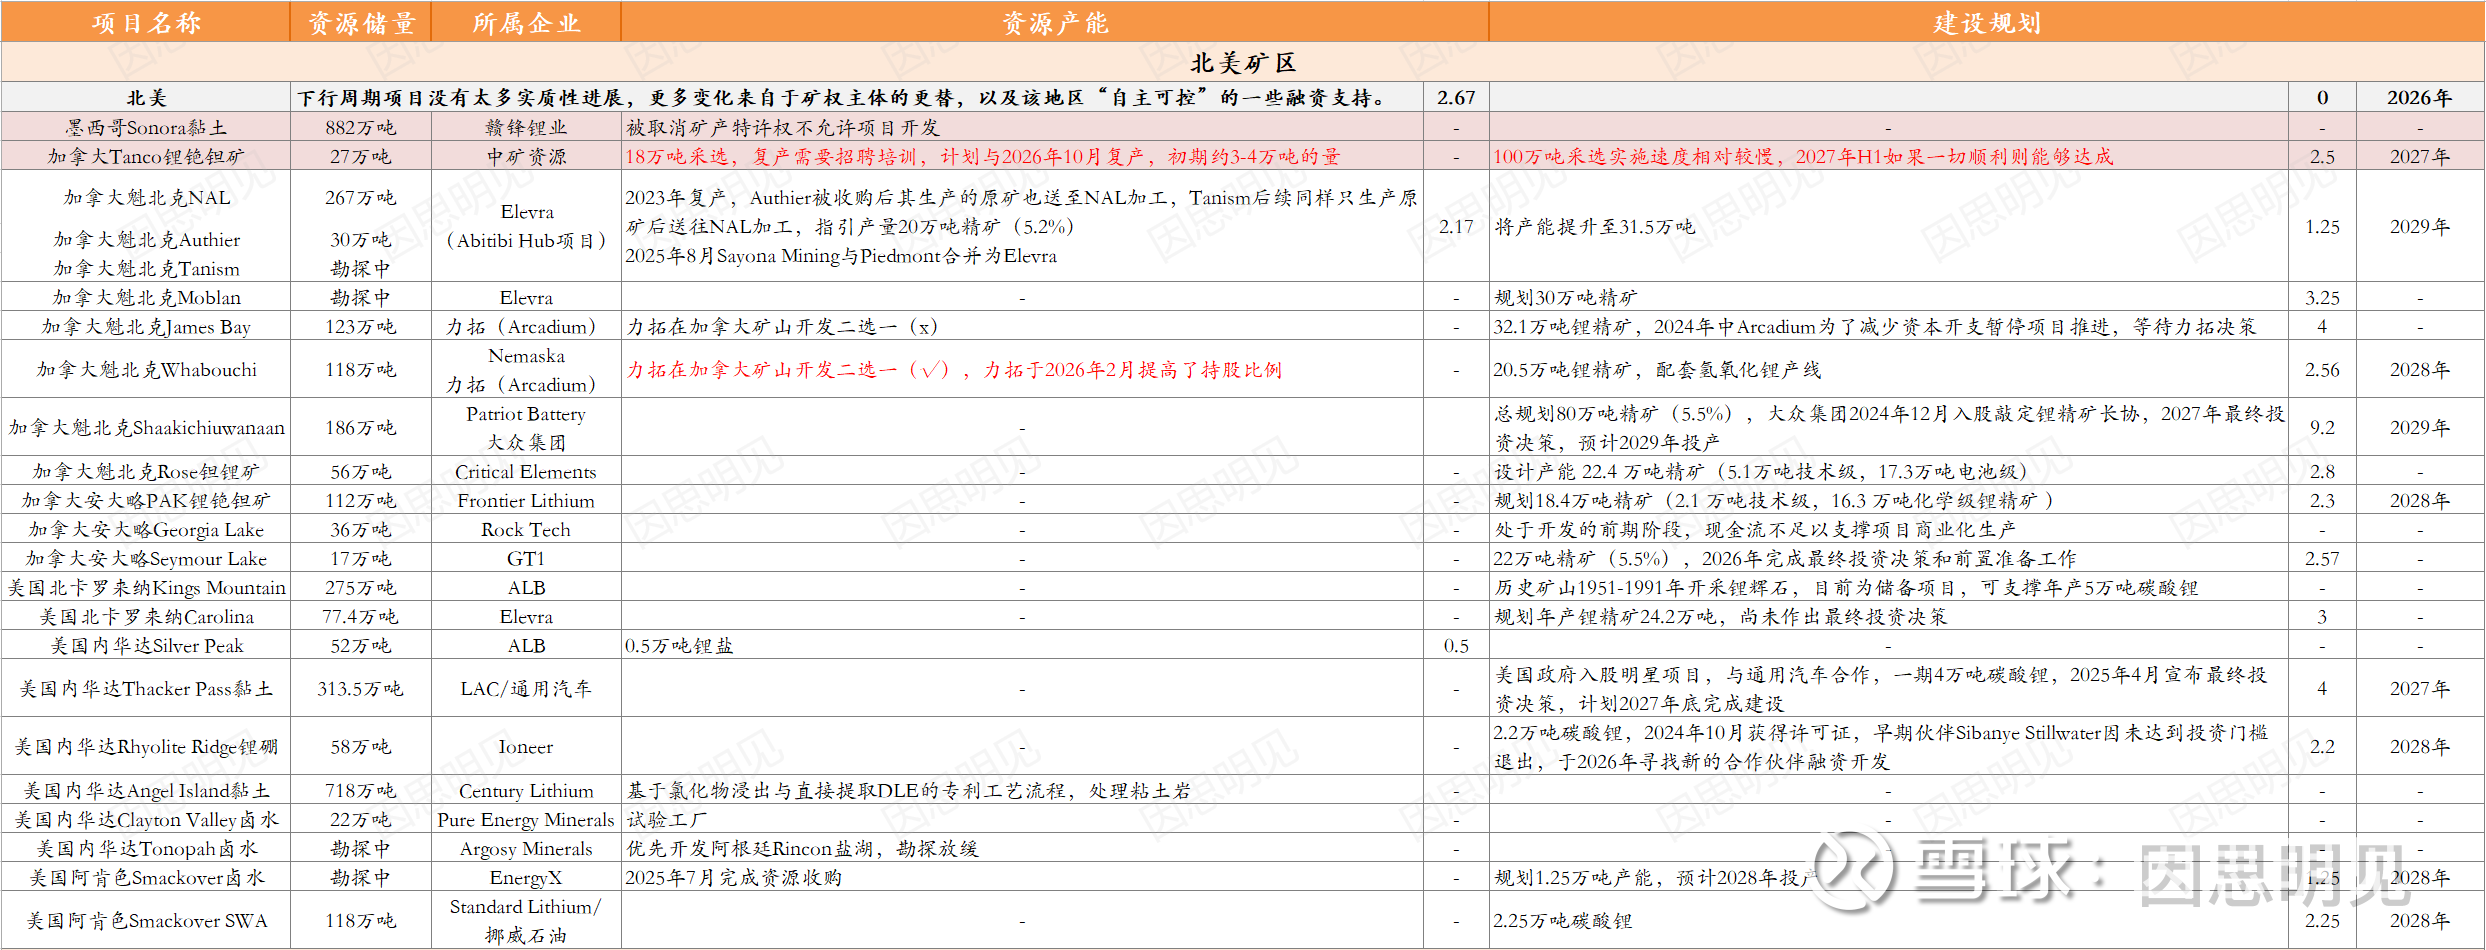Select the 275万吨 reserve cell
The width and height of the screenshot is (2486, 950).
(361, 587)
